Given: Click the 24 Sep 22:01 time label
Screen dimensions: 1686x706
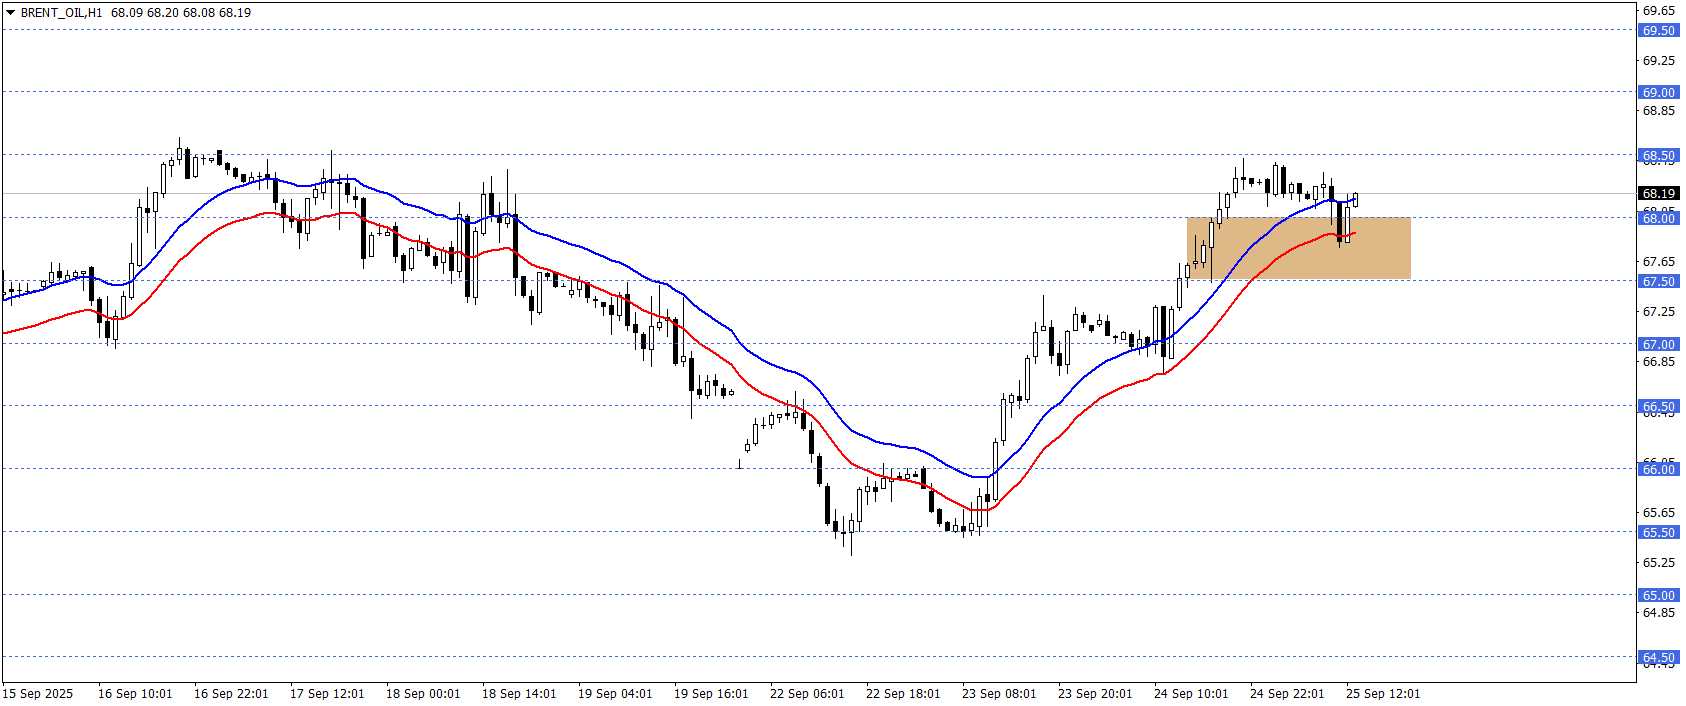Looking at the screenshot, I should coord(1287,694).
